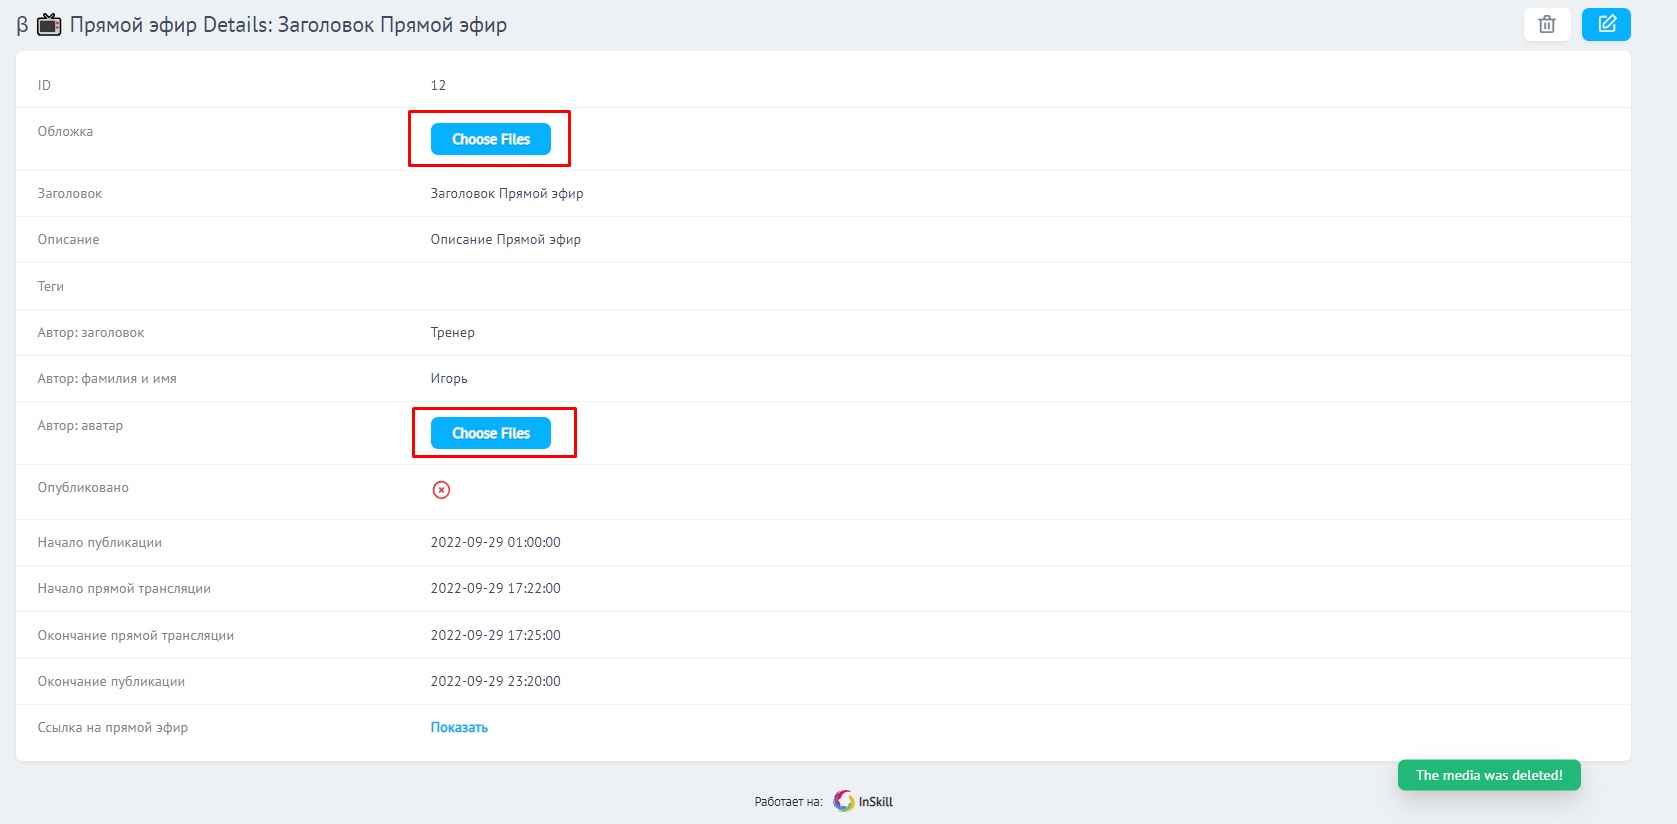
Task: Click the red unpublished status icon
Action: point(441,490)
